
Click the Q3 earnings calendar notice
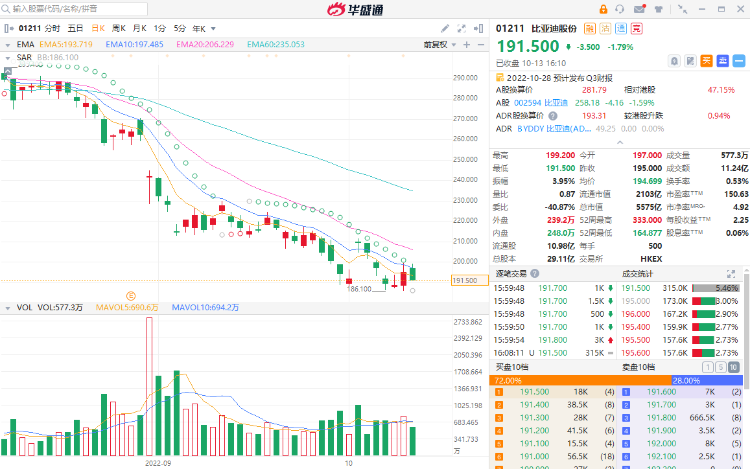point(554,77)
